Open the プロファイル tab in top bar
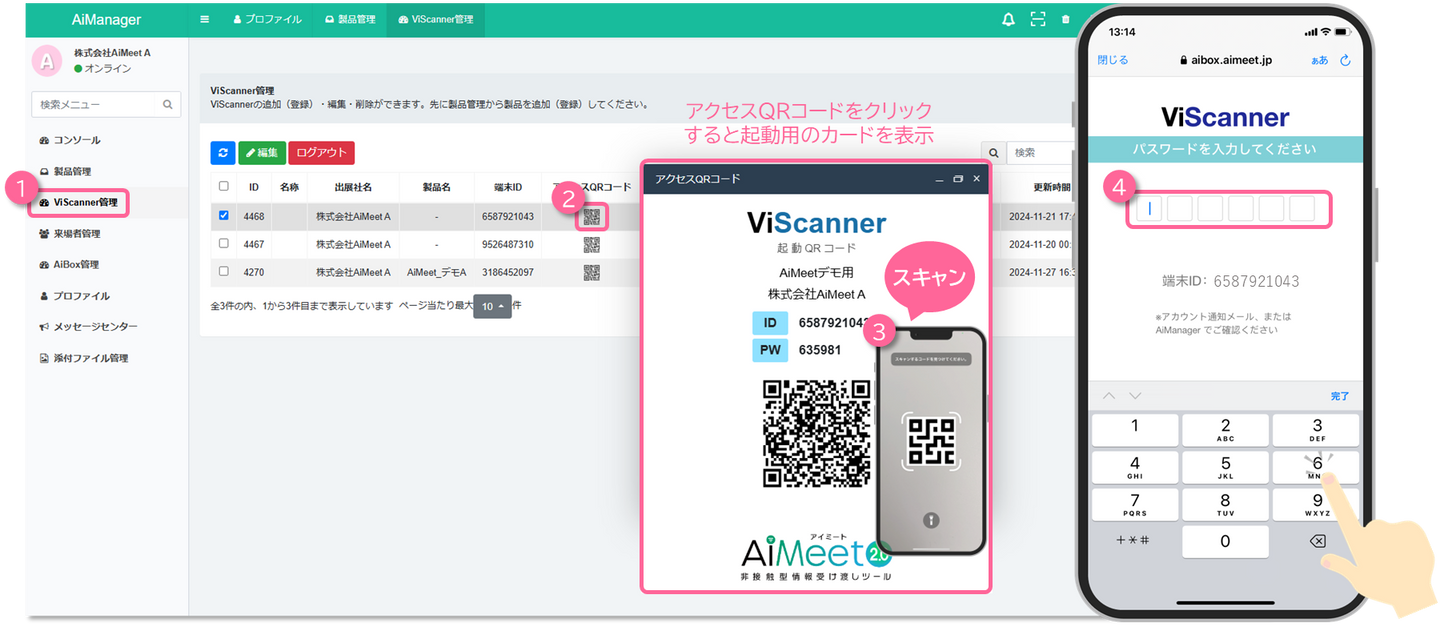The image size is (1452, 639). click(266, 19)
